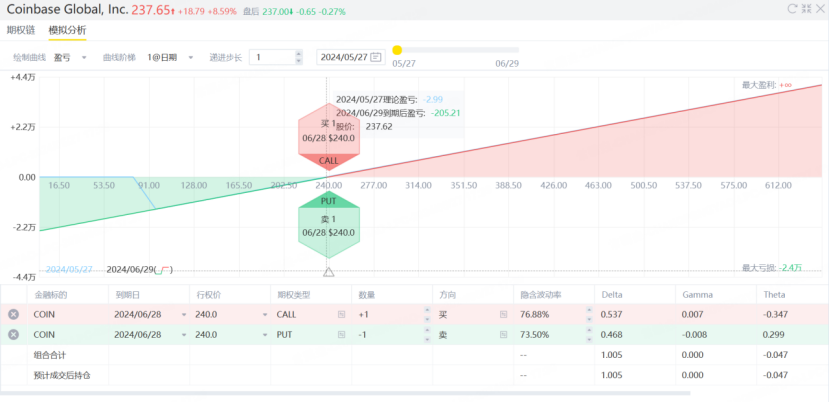The image size is (829, 403).
Task: Click the 数量 column header
Action: 366,295
